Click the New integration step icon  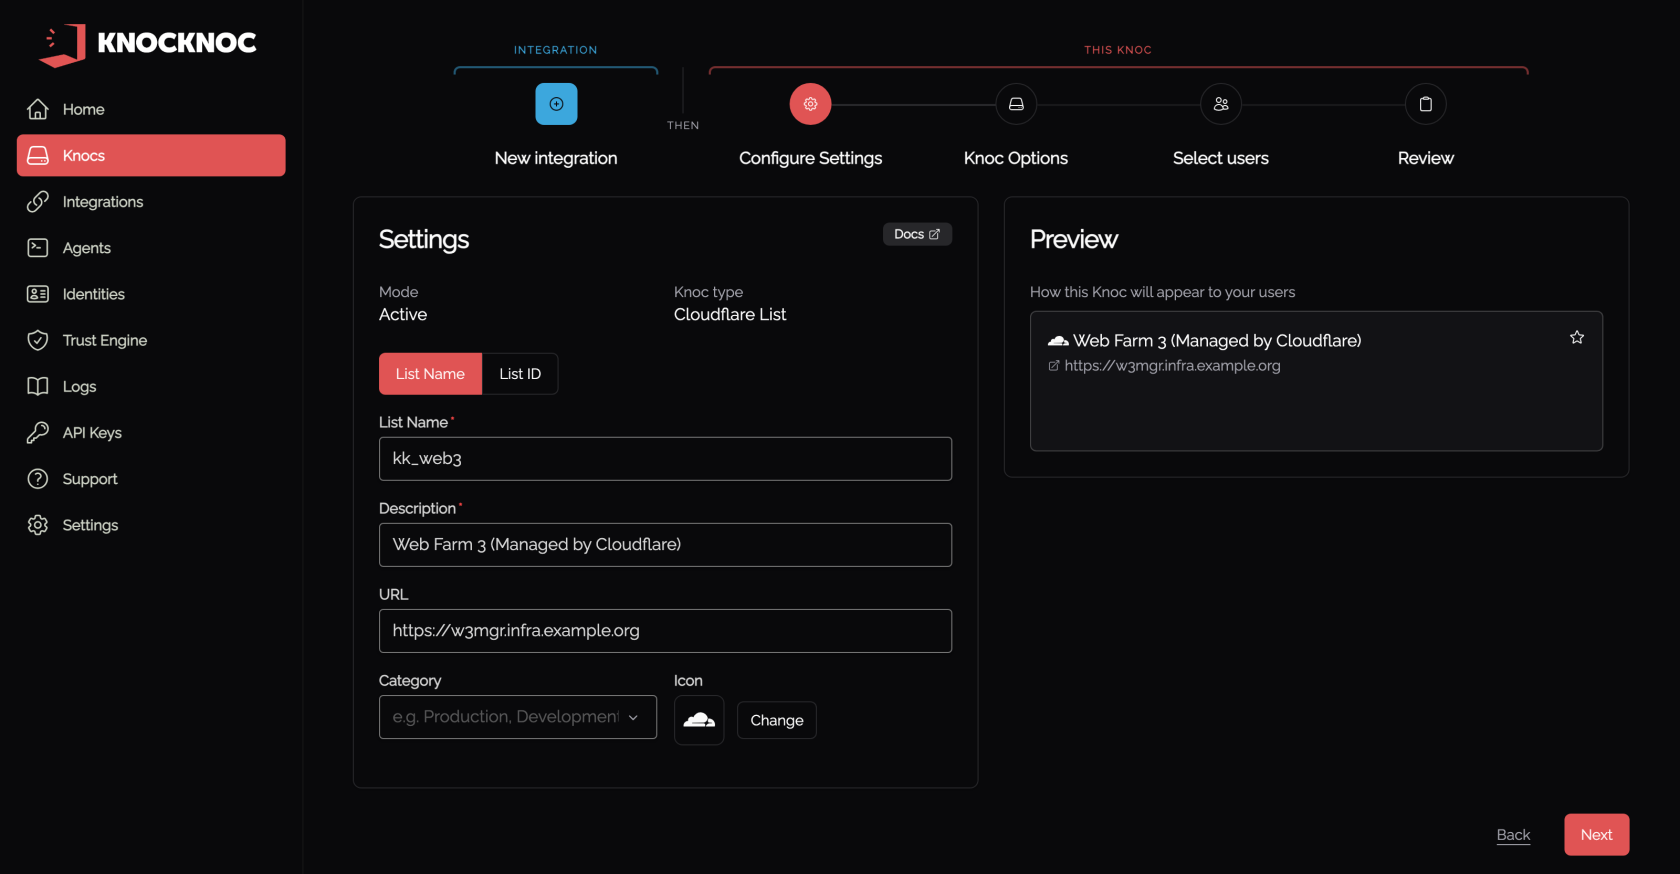556,104
